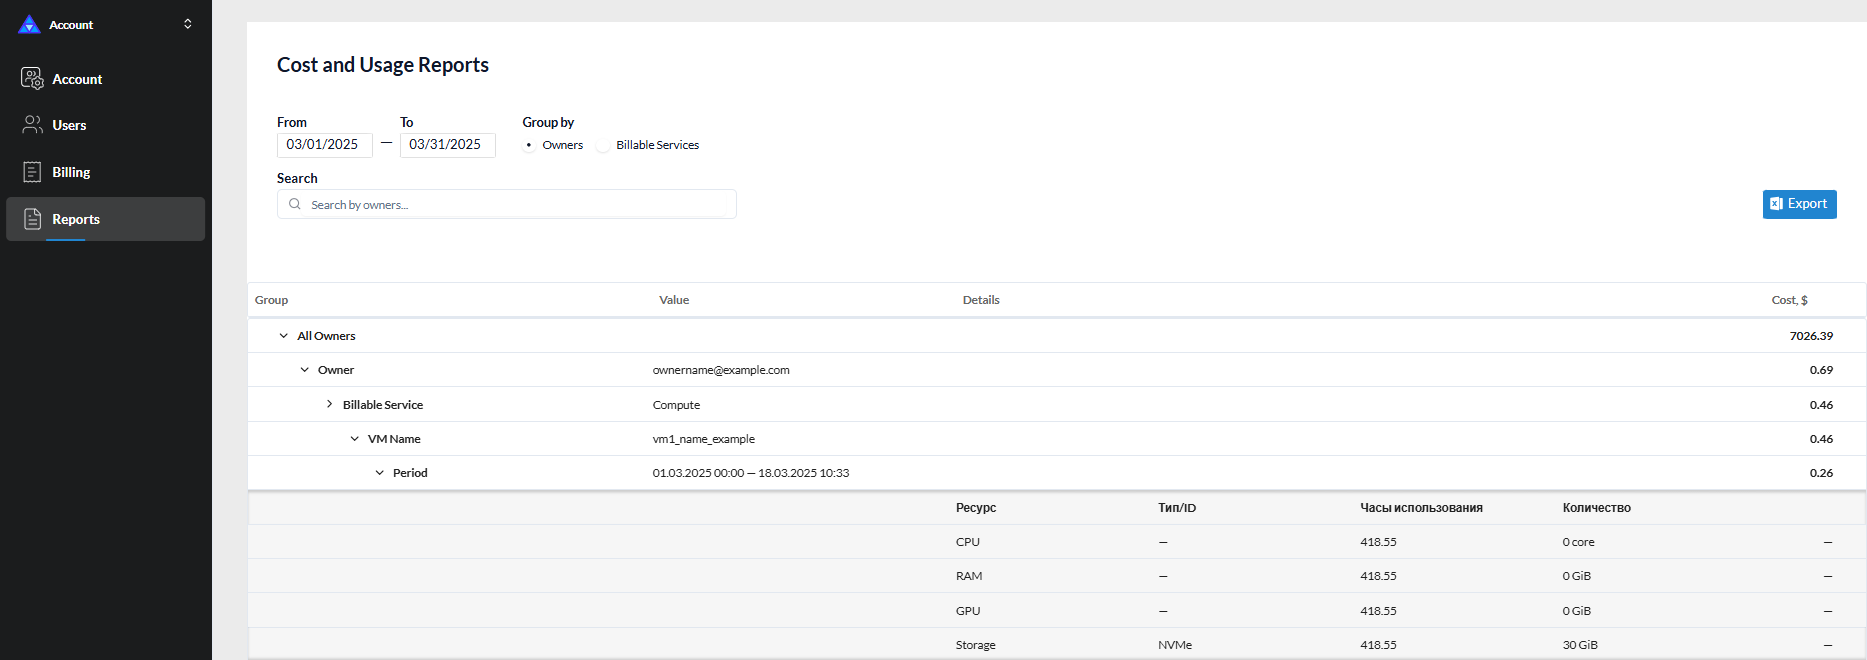Click the Billing invoice icon
1867x660 pixels.
coord(32,172)
